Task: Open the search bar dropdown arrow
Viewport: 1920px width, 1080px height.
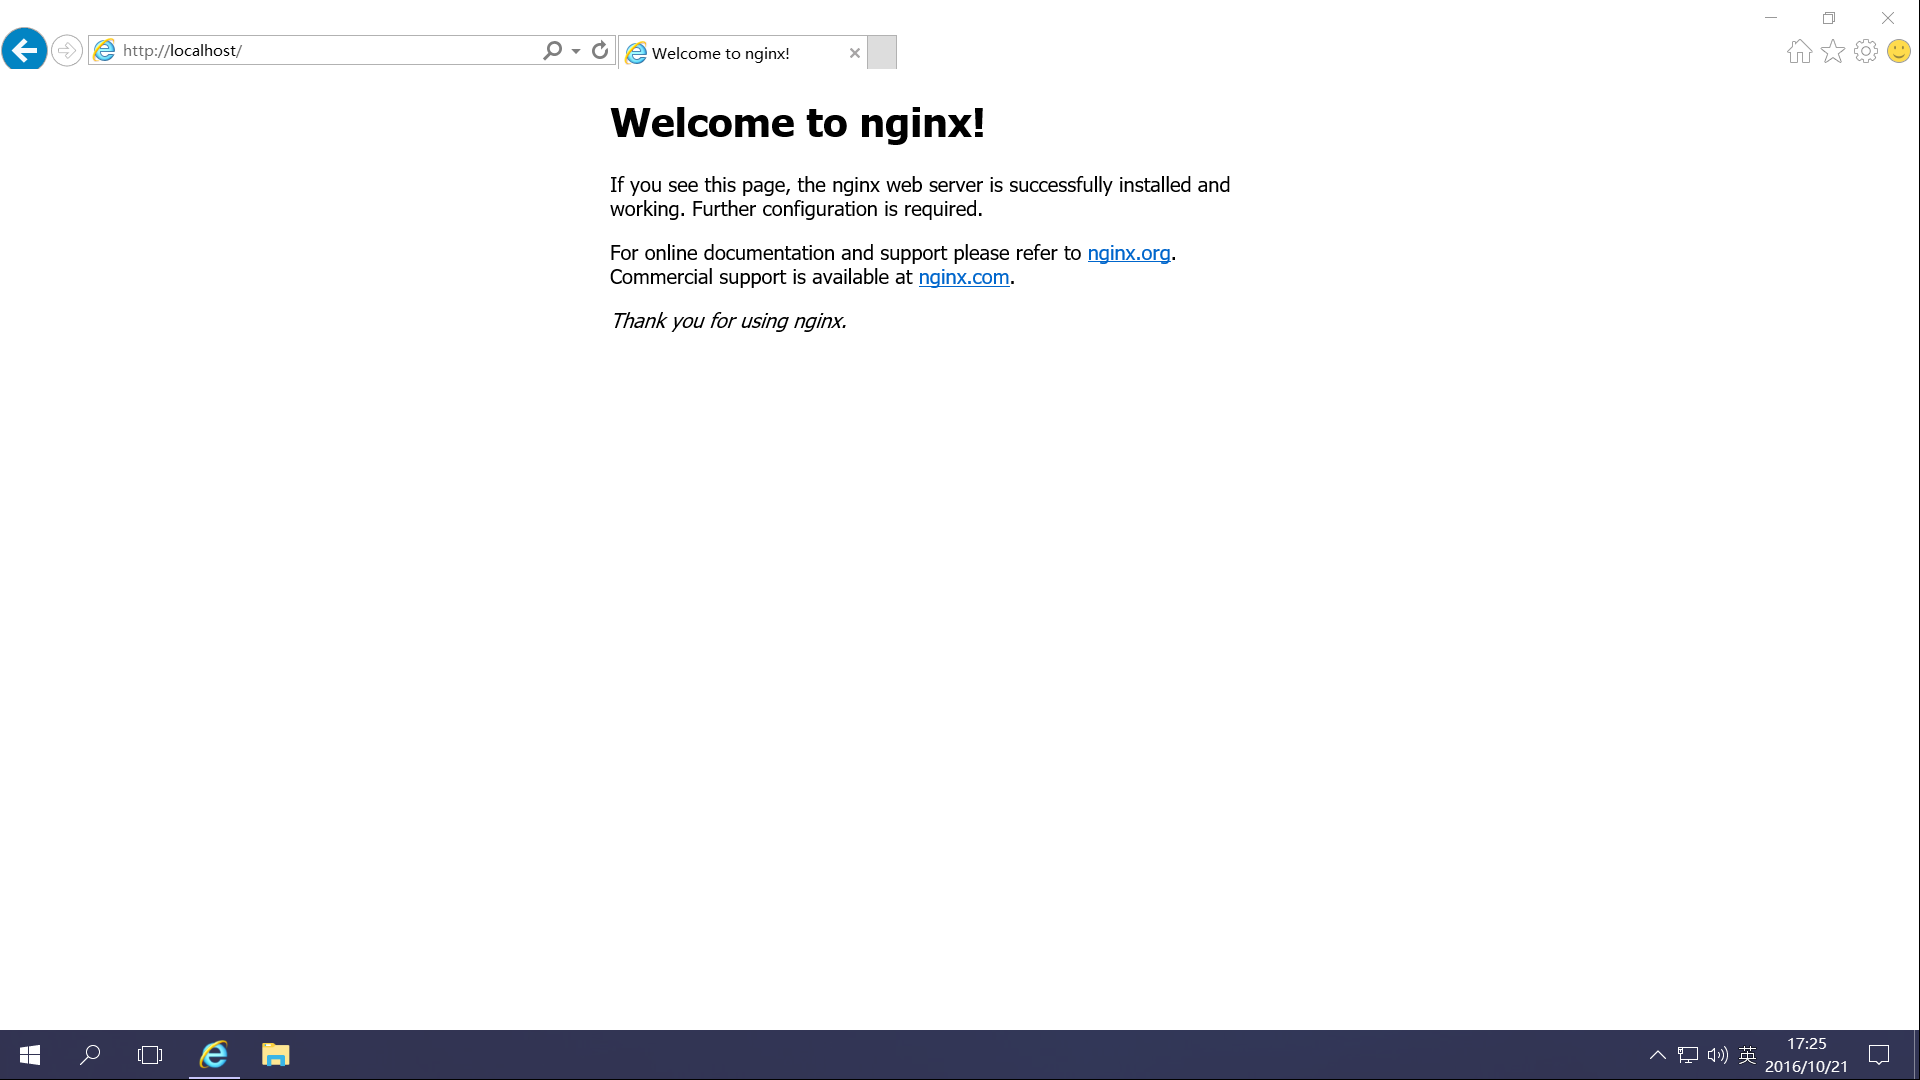Action: tap(575, 51)
